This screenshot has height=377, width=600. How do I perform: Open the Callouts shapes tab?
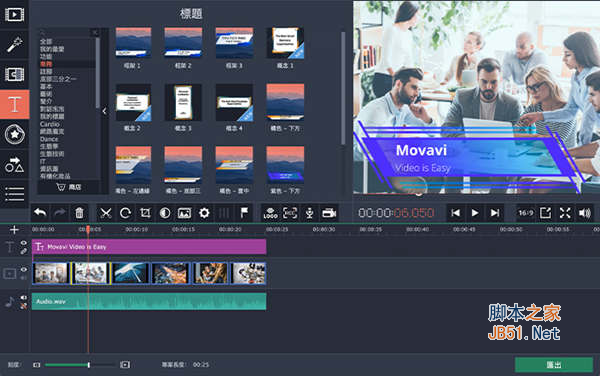[x=15, y=164]
